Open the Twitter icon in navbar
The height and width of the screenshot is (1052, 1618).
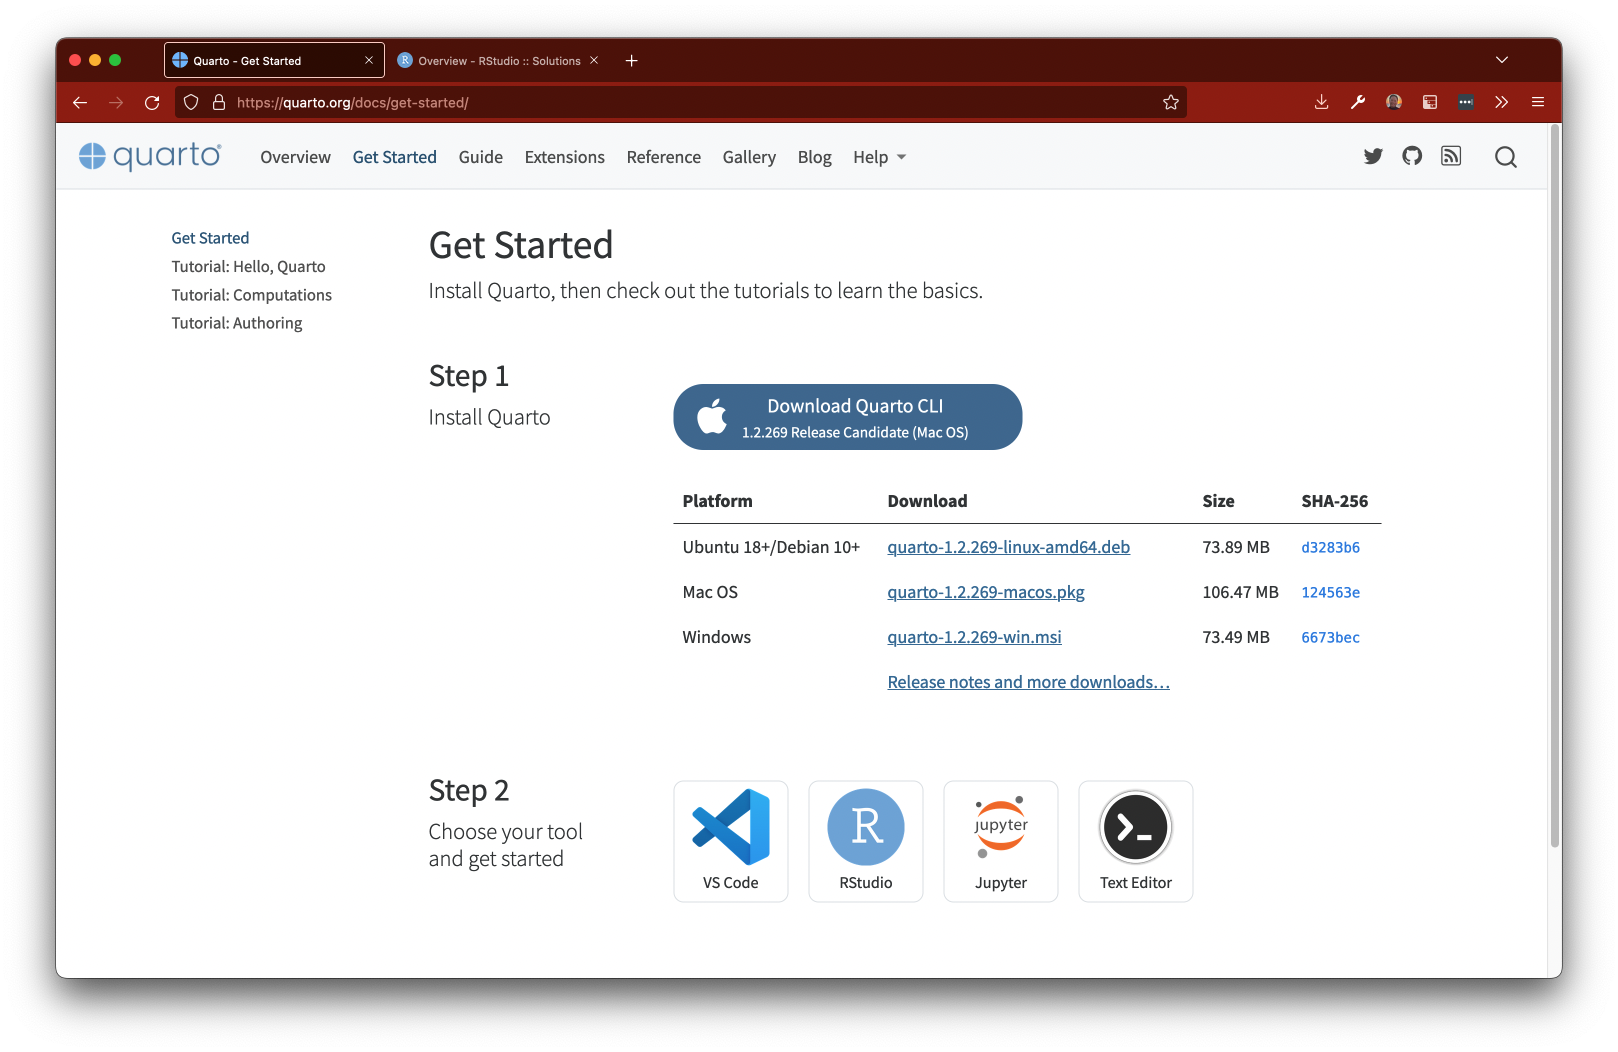point(1373,156)
